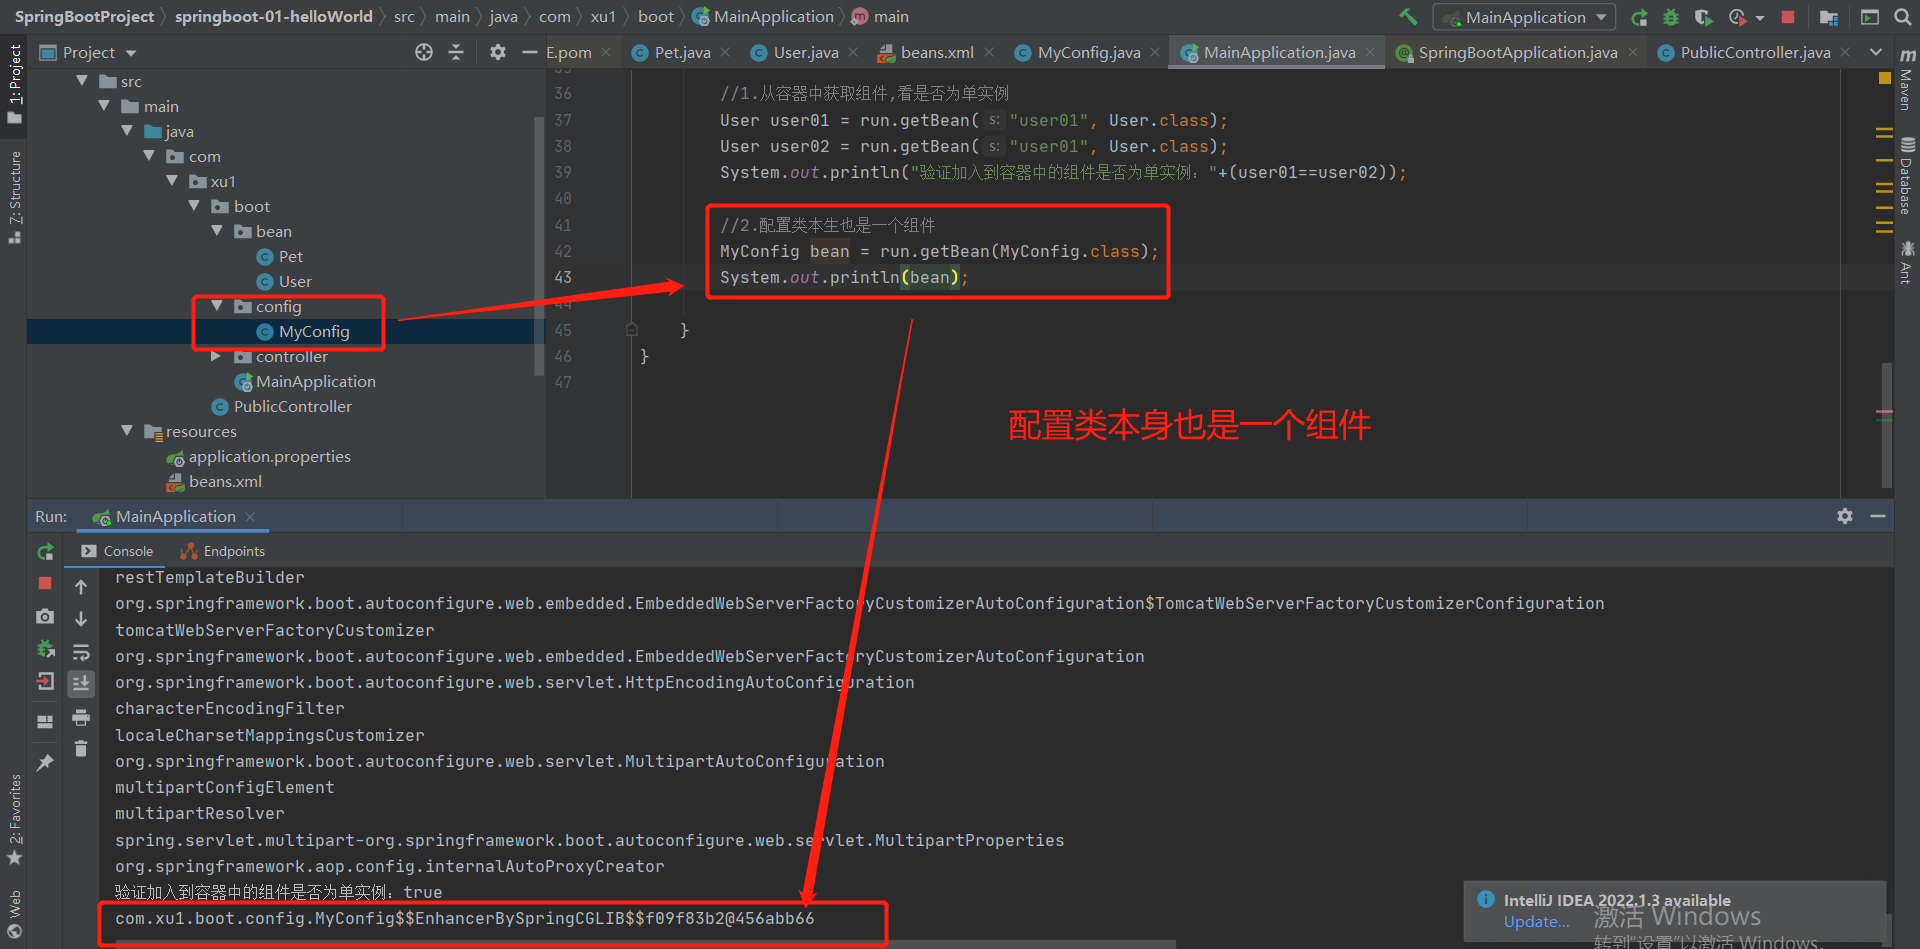
Task: Click the green Debug bug icon
Action: pyautogui.click(x=1671, y=17)
